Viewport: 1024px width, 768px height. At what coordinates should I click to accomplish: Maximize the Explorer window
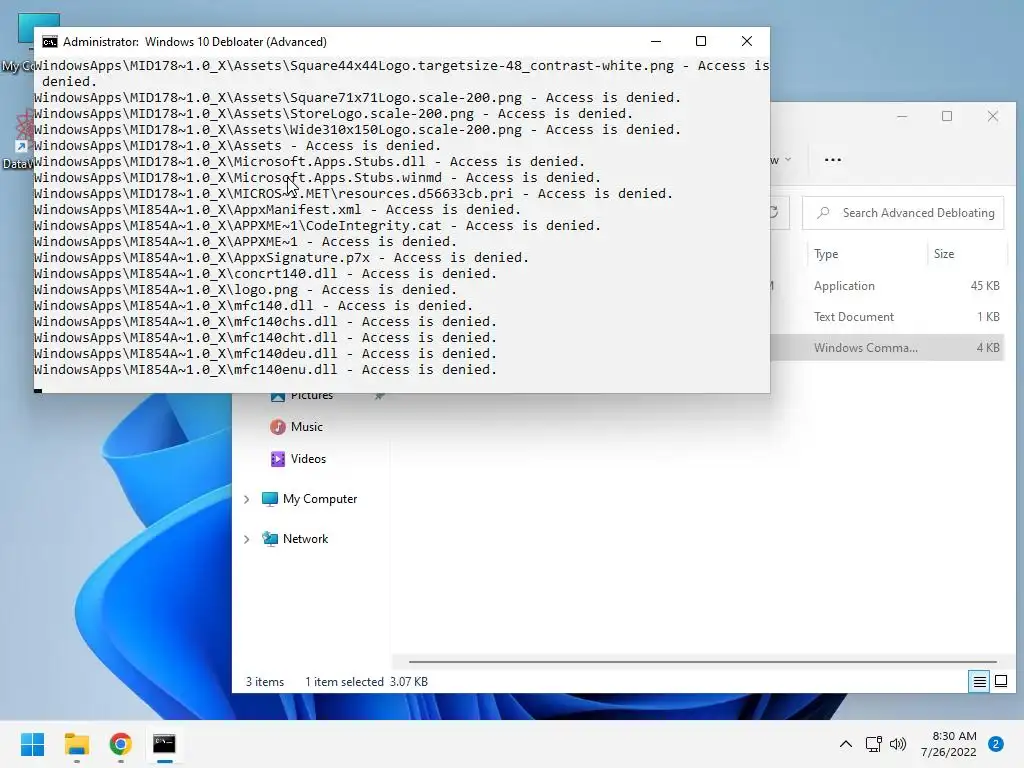pyautogui.click(x=947, y=116)
